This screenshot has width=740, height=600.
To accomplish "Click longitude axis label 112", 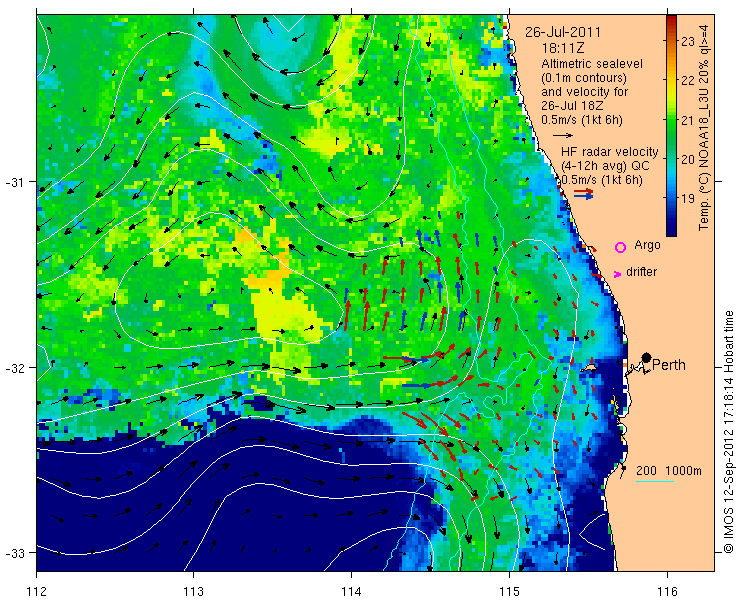I will pos(36,591).
